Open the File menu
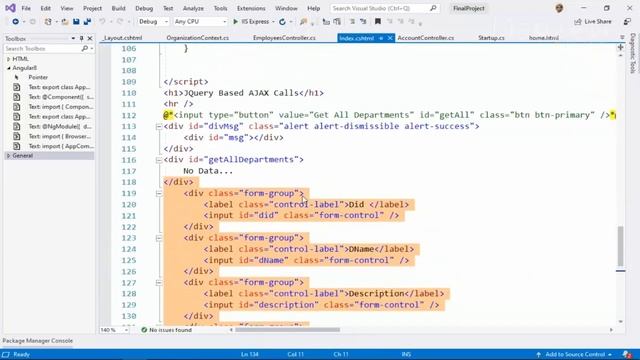640x360 pixels. point(26,8)
